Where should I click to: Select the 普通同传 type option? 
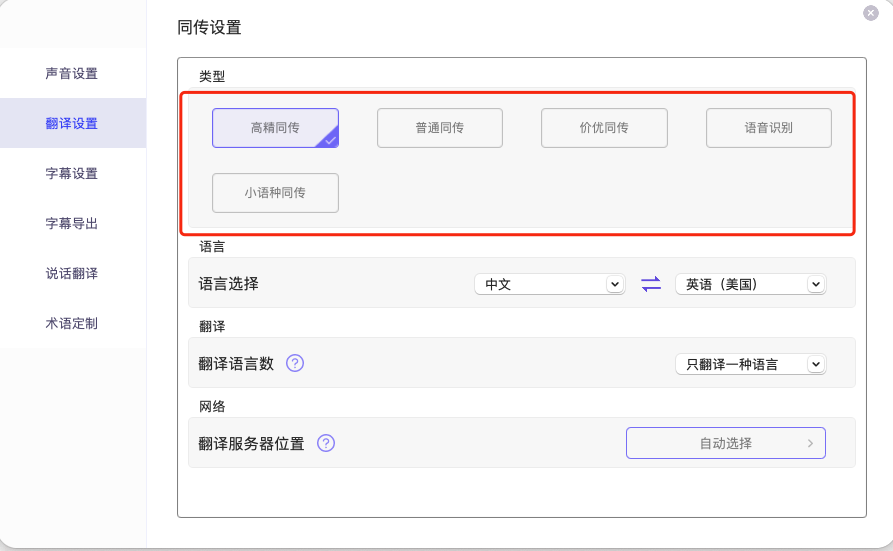coord(439,128)
